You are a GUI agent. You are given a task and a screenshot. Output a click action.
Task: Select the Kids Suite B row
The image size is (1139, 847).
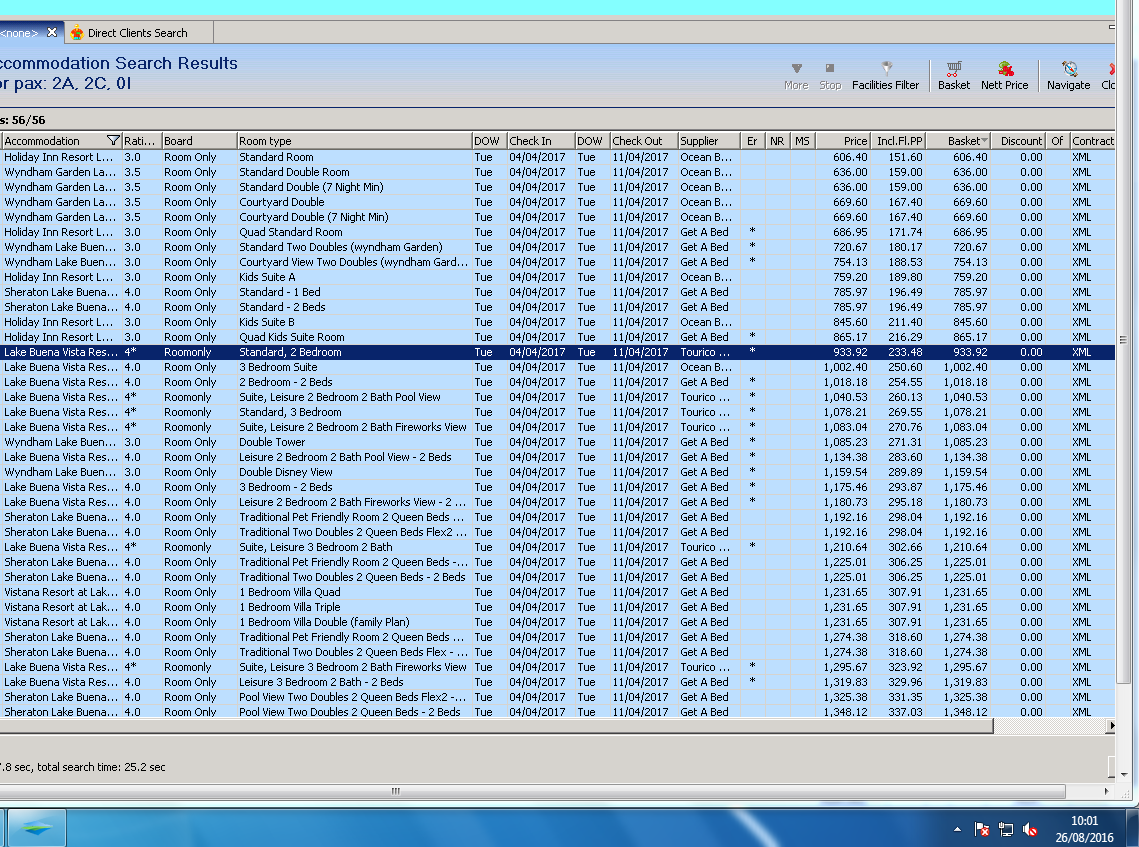coord(557,322)
